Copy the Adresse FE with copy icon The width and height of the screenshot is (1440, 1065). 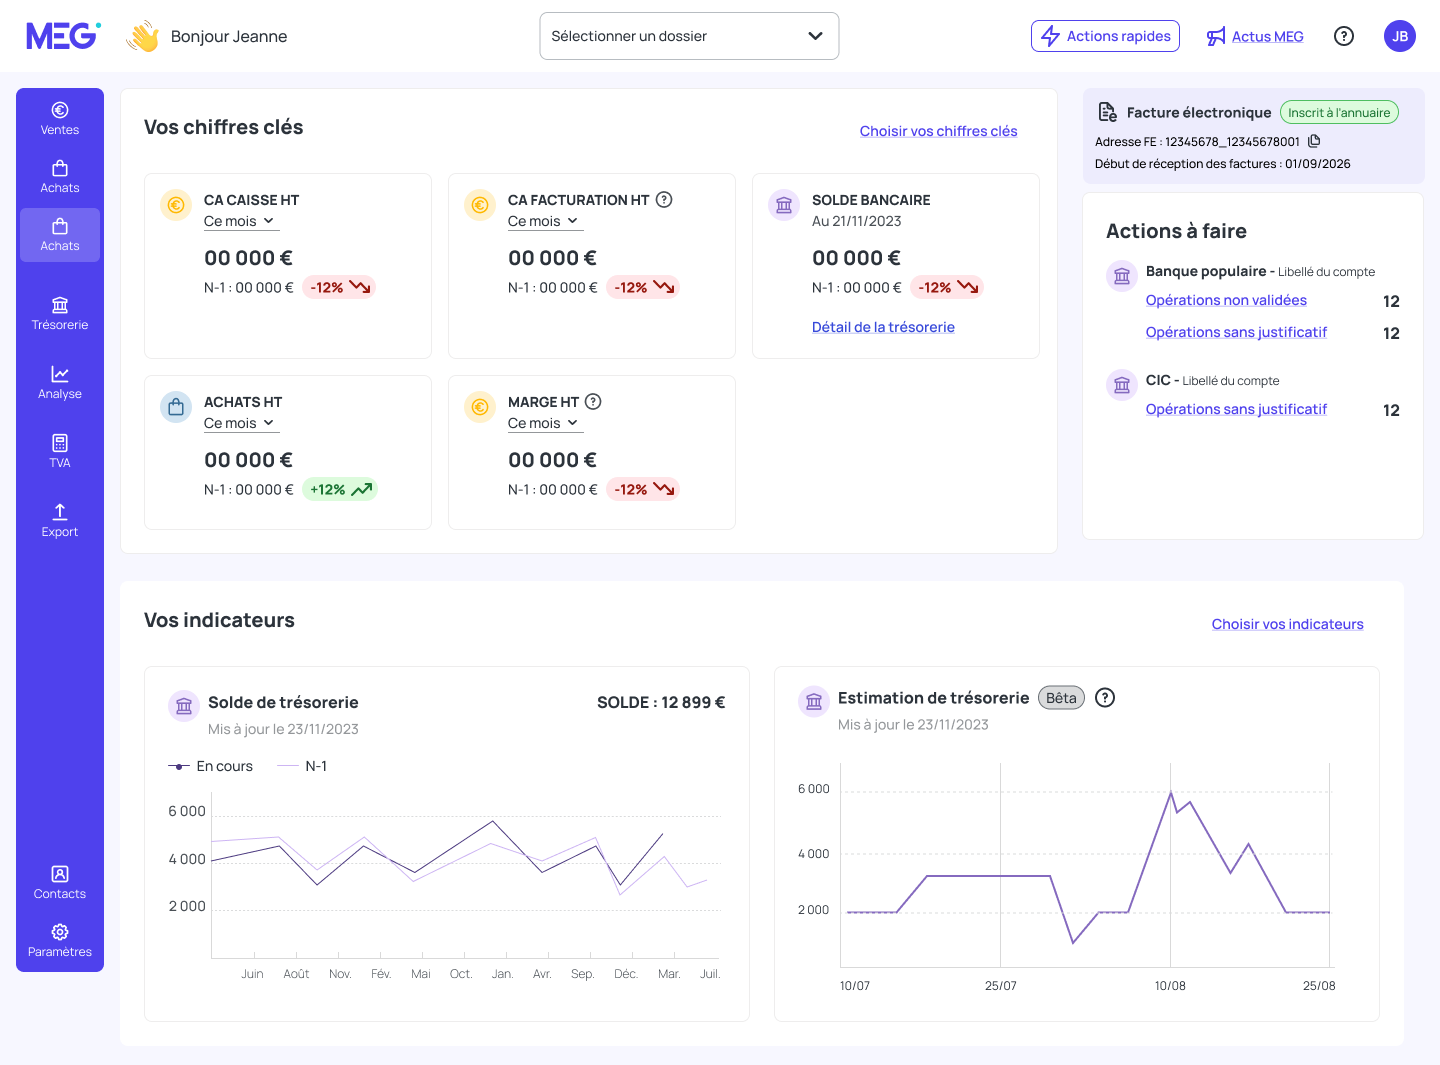click(1314, 141)
